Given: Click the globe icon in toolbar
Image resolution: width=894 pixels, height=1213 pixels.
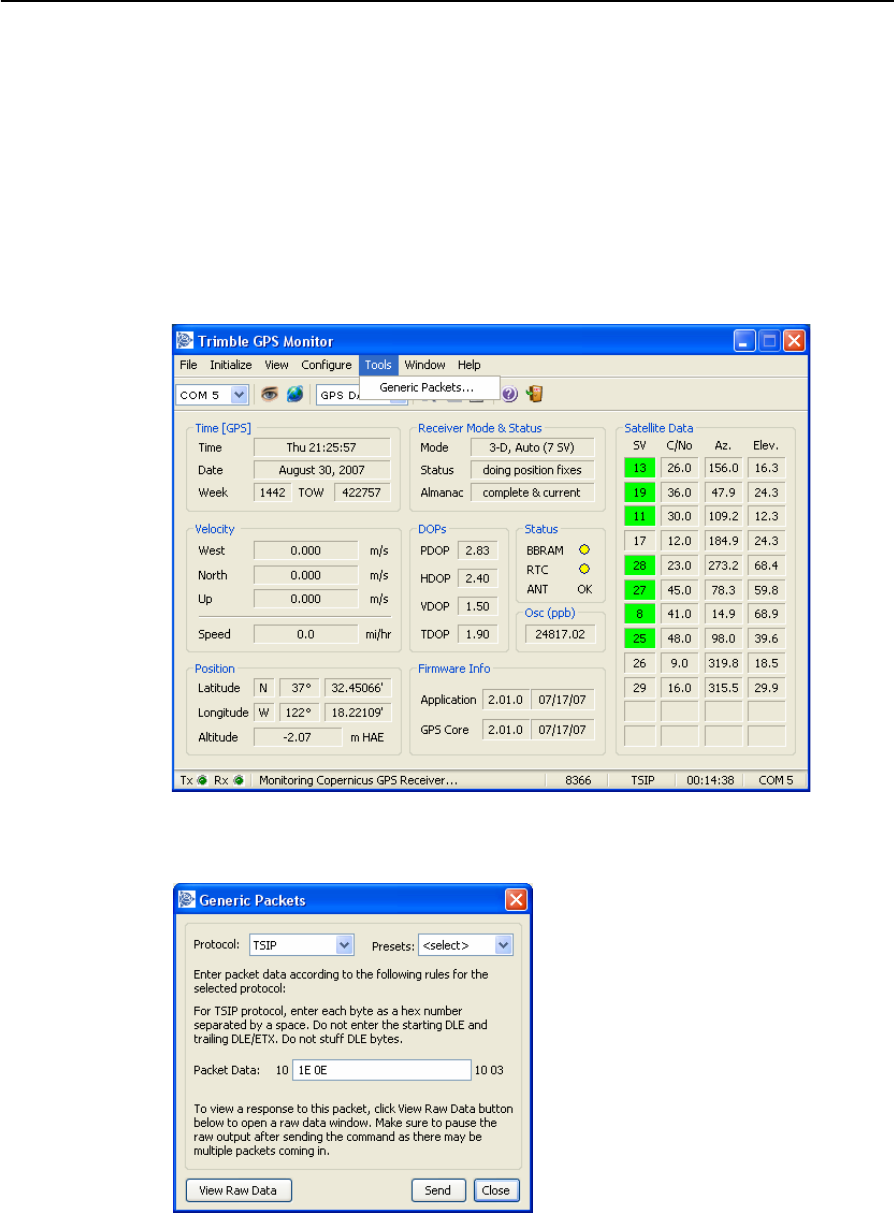Looking at the screenshot, I should [x=294, y=394].
